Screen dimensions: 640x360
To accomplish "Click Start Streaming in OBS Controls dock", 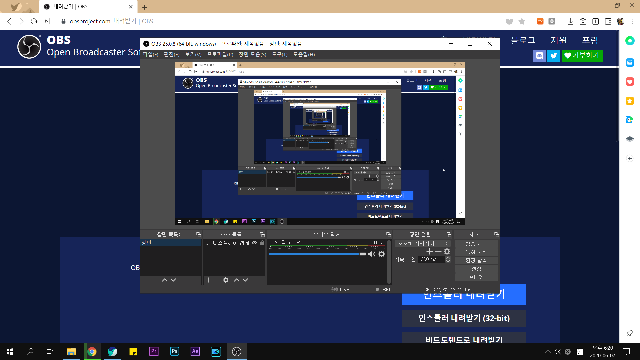I will point(476,244).
